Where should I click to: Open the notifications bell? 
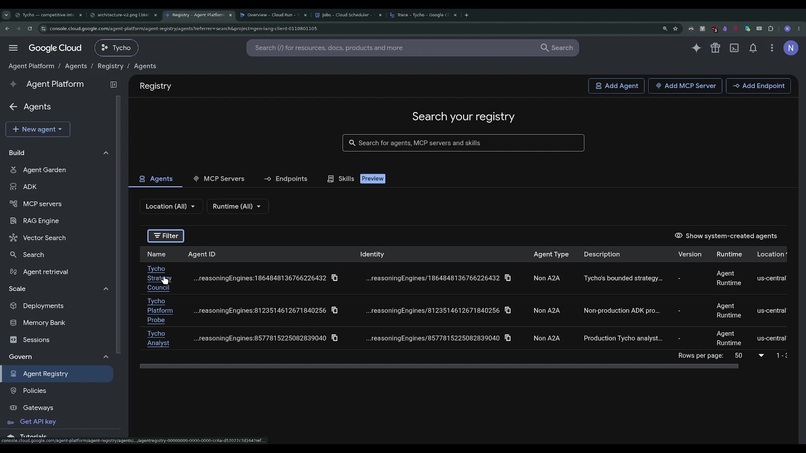tap(753, 48)
